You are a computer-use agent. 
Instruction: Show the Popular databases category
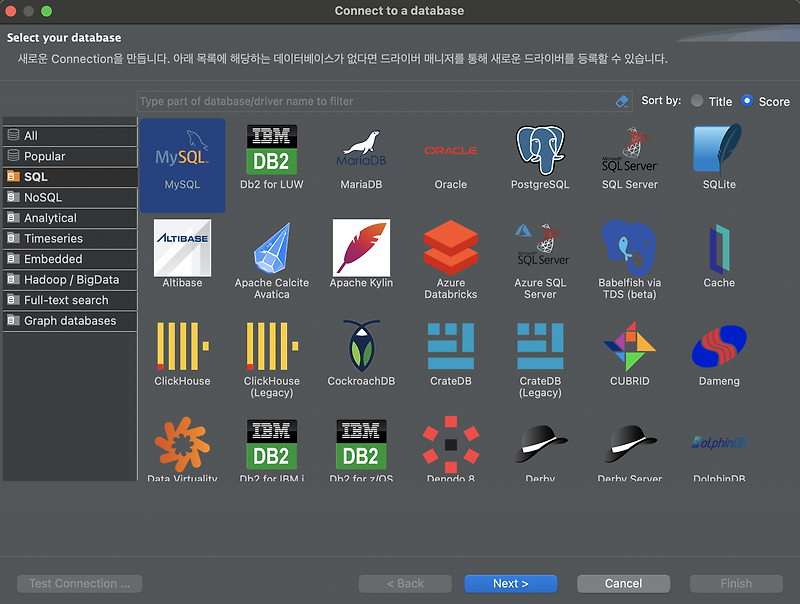(x=70, y=156)
